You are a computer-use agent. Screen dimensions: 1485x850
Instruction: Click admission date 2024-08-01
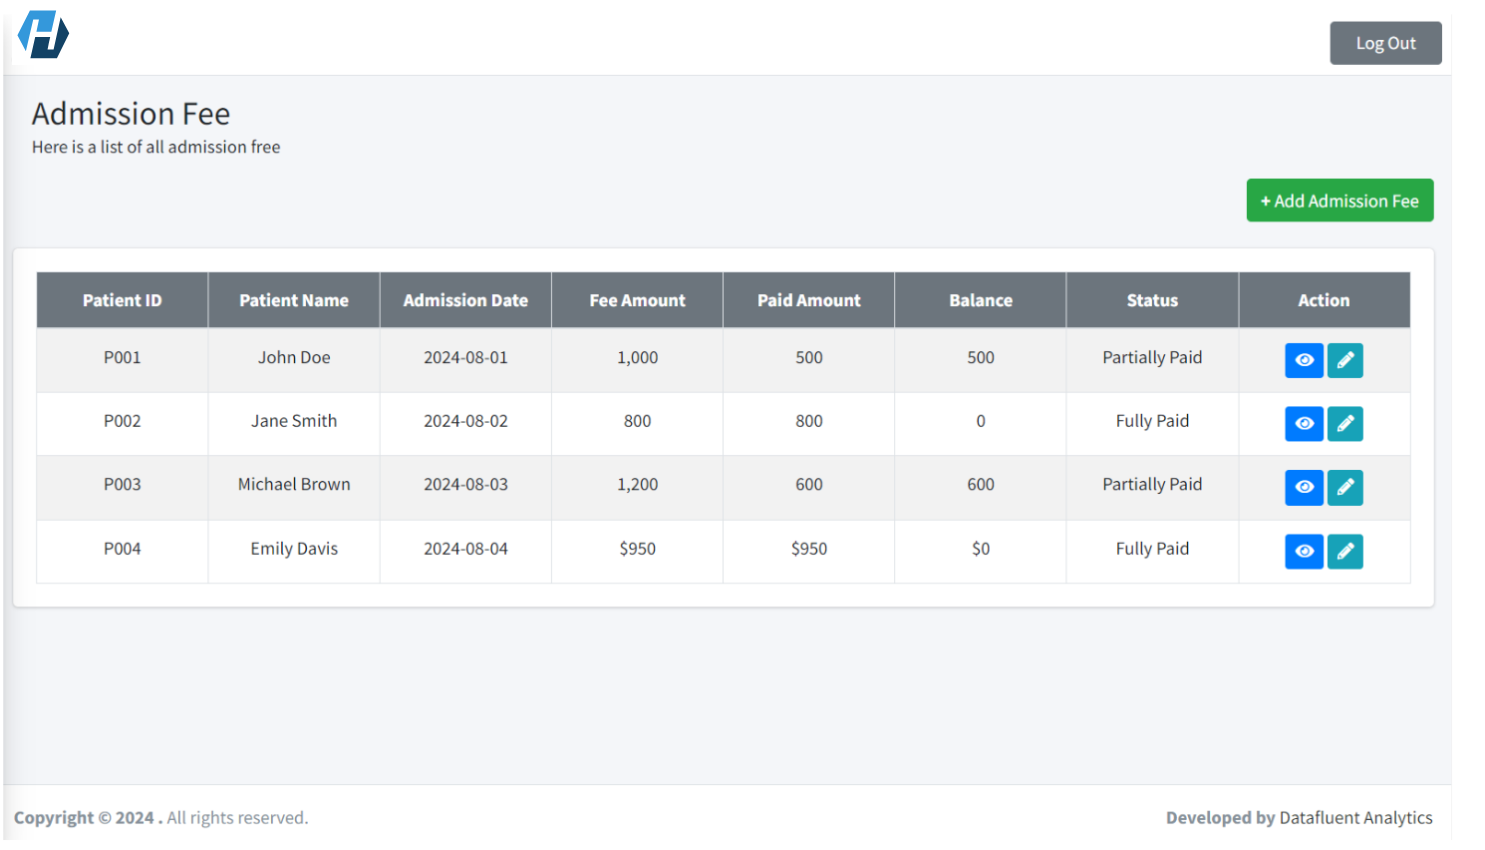(x=466, y=358)
